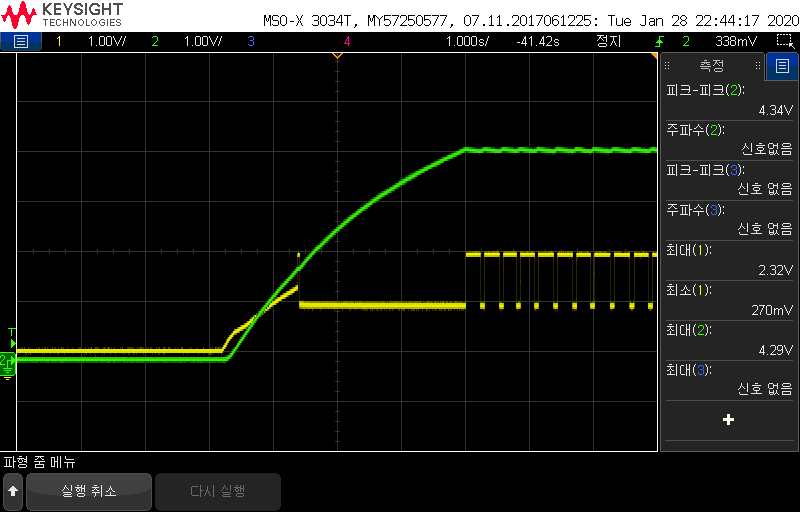Add a new measurement with plus icon
This screenshot has height=512, width=800.
coord(729,420)
